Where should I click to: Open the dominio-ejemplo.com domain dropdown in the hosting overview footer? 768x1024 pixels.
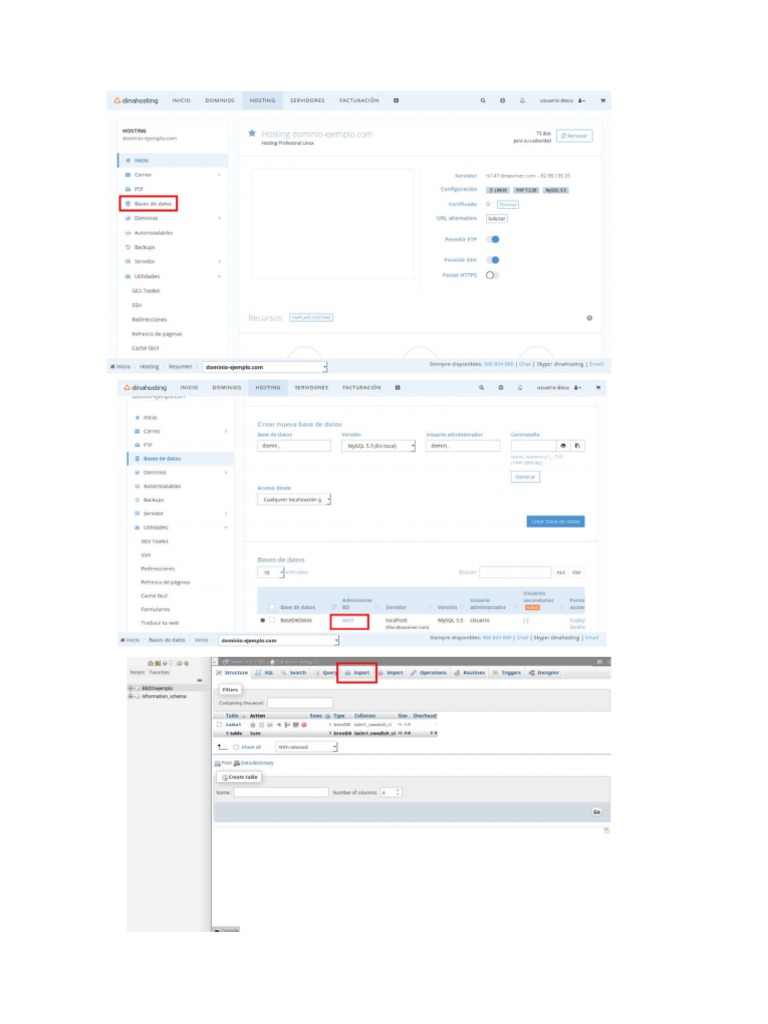(x=264, y=367)
